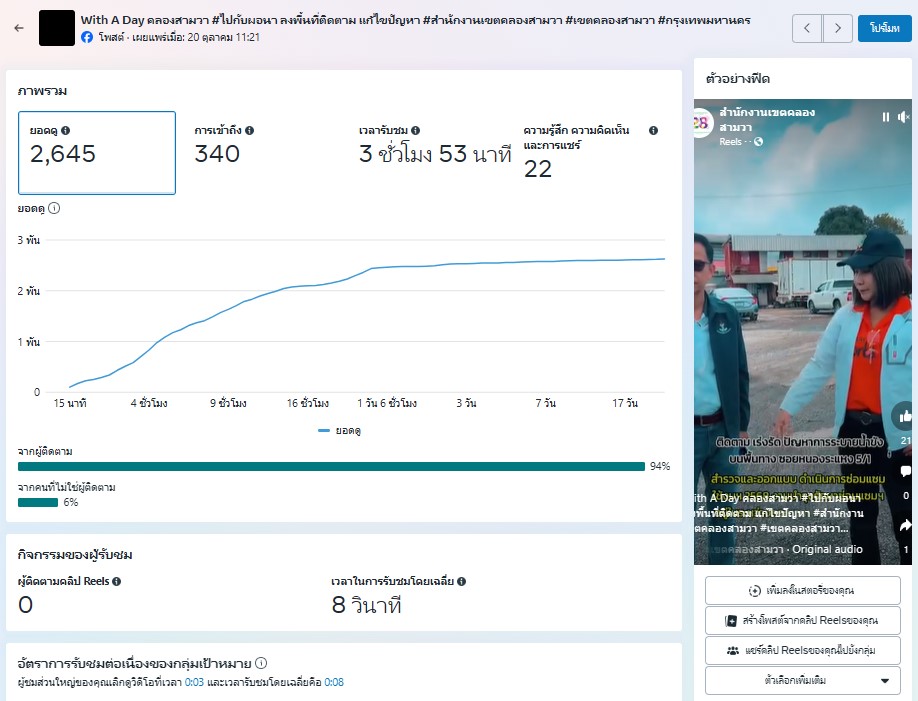Image resolution: width=918 pixels, height=701 pixels.
Task: Go to the previous post with left chevron
Action: click(x=807, y=28)
